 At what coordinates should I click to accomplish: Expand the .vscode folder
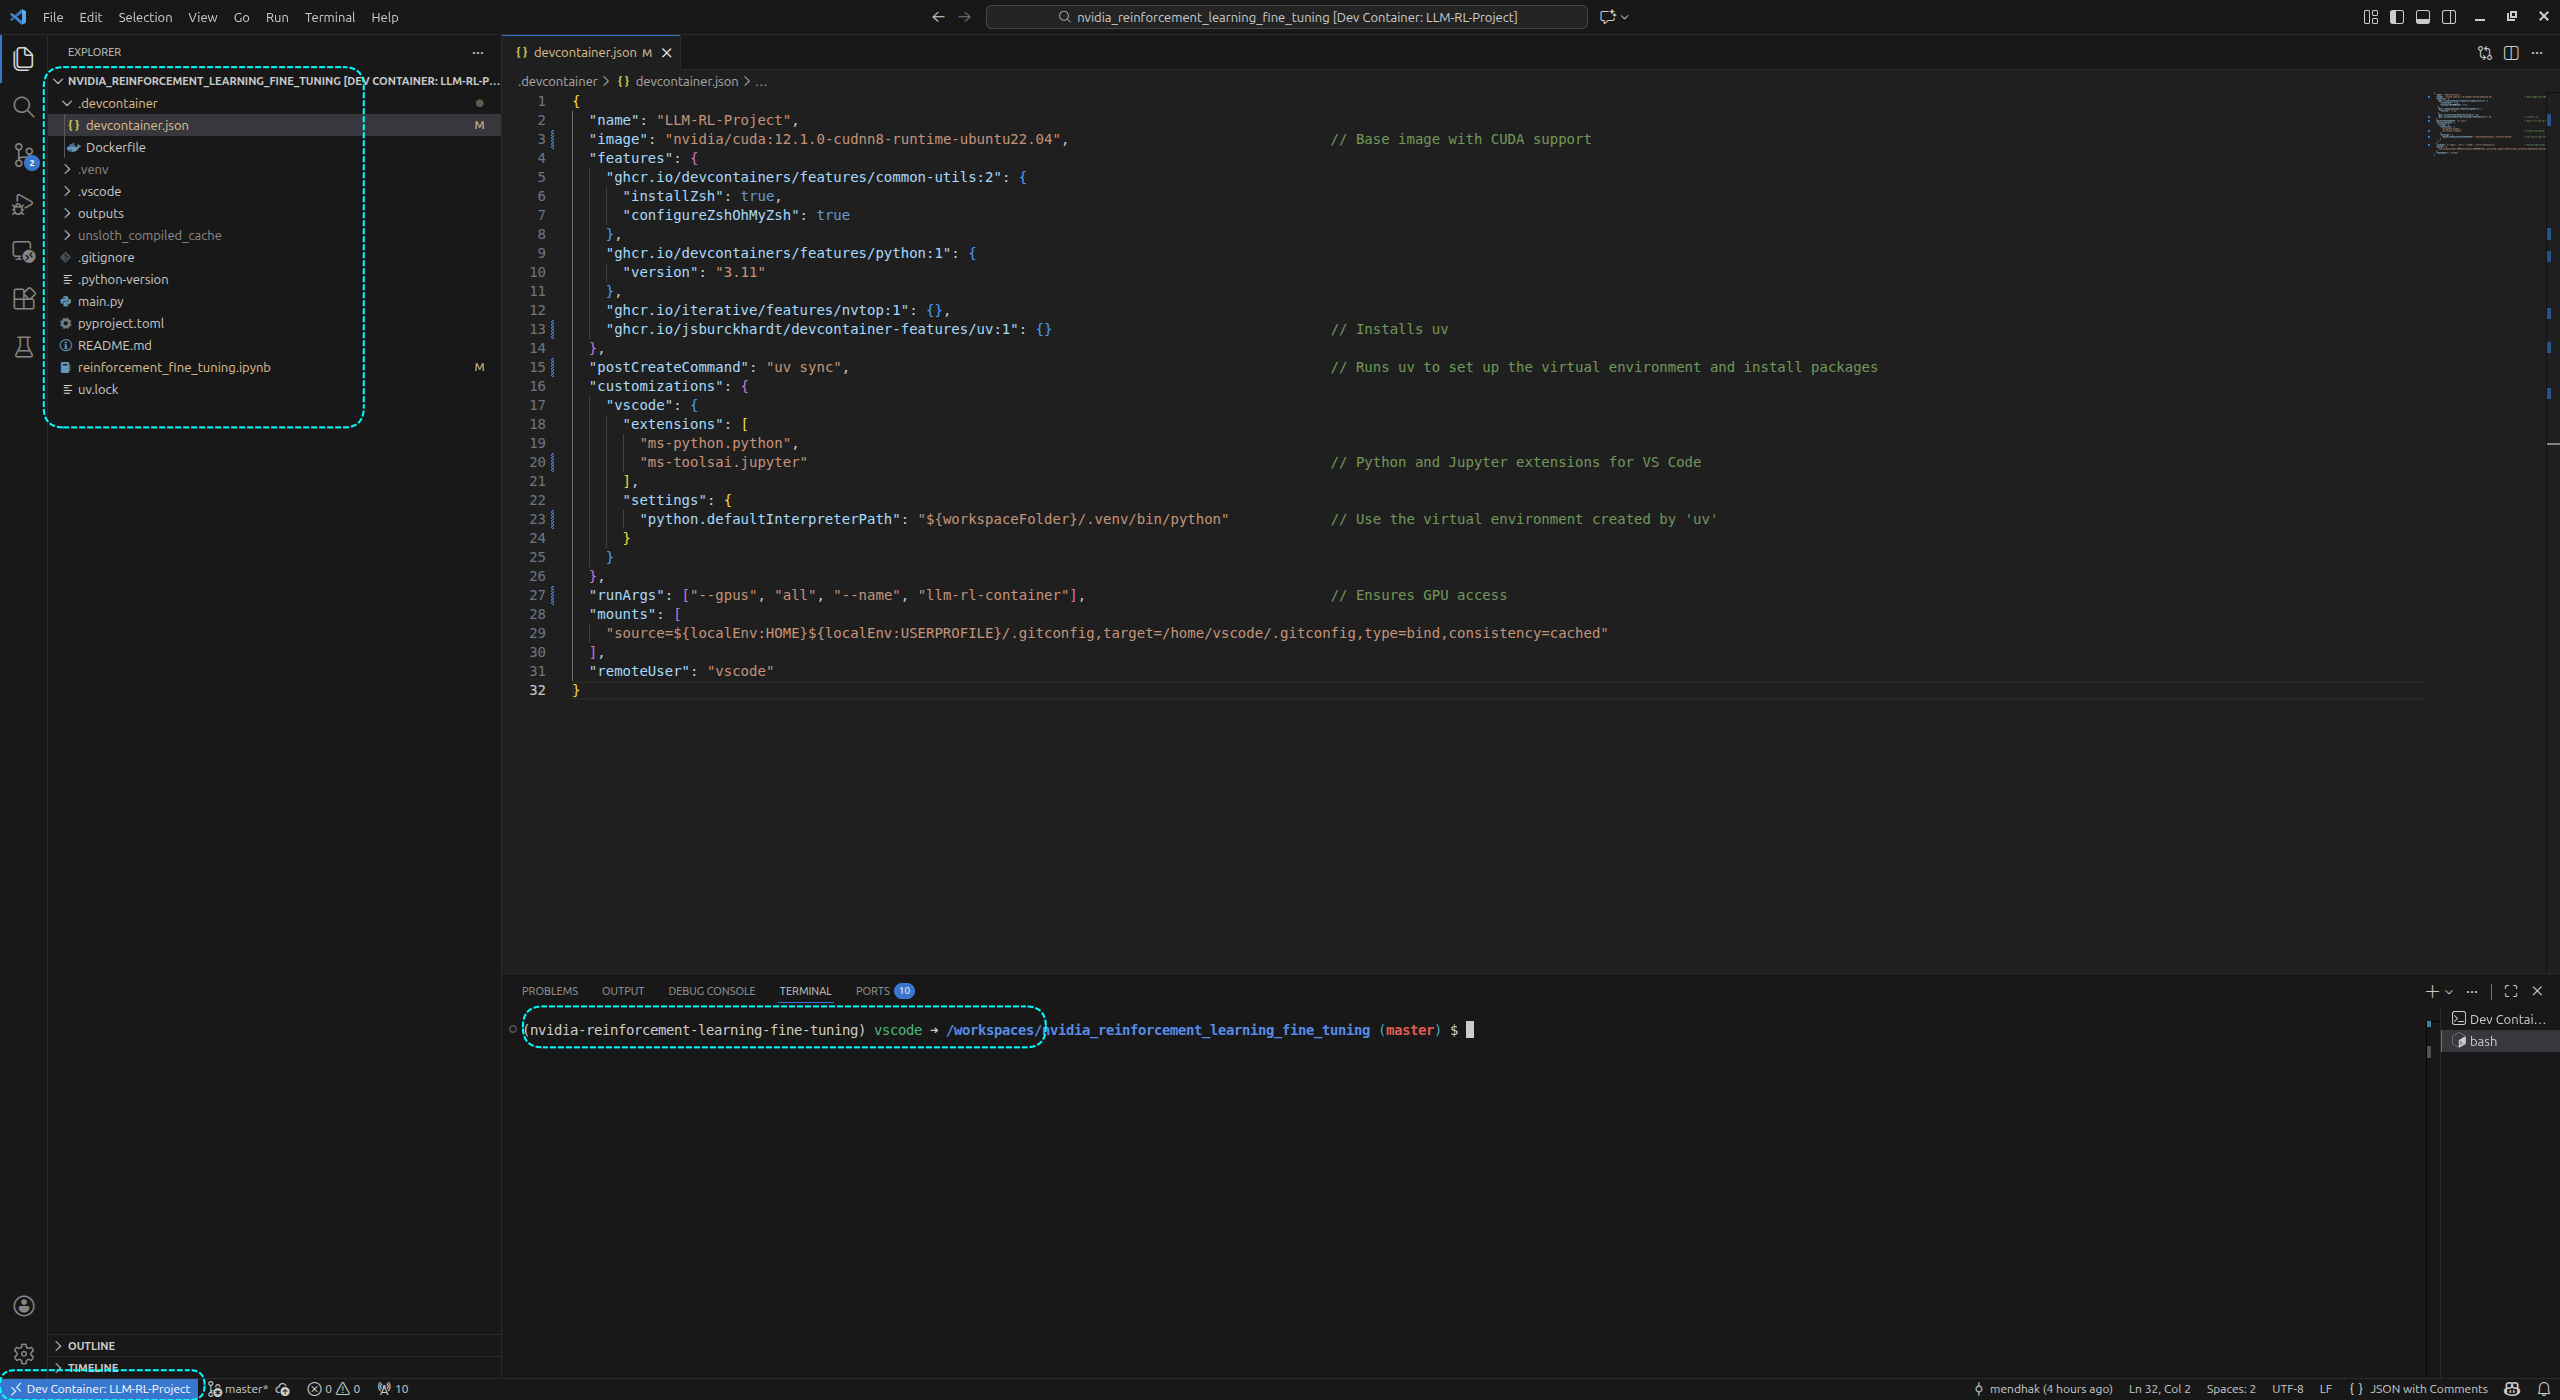click(x=99, y=191)
